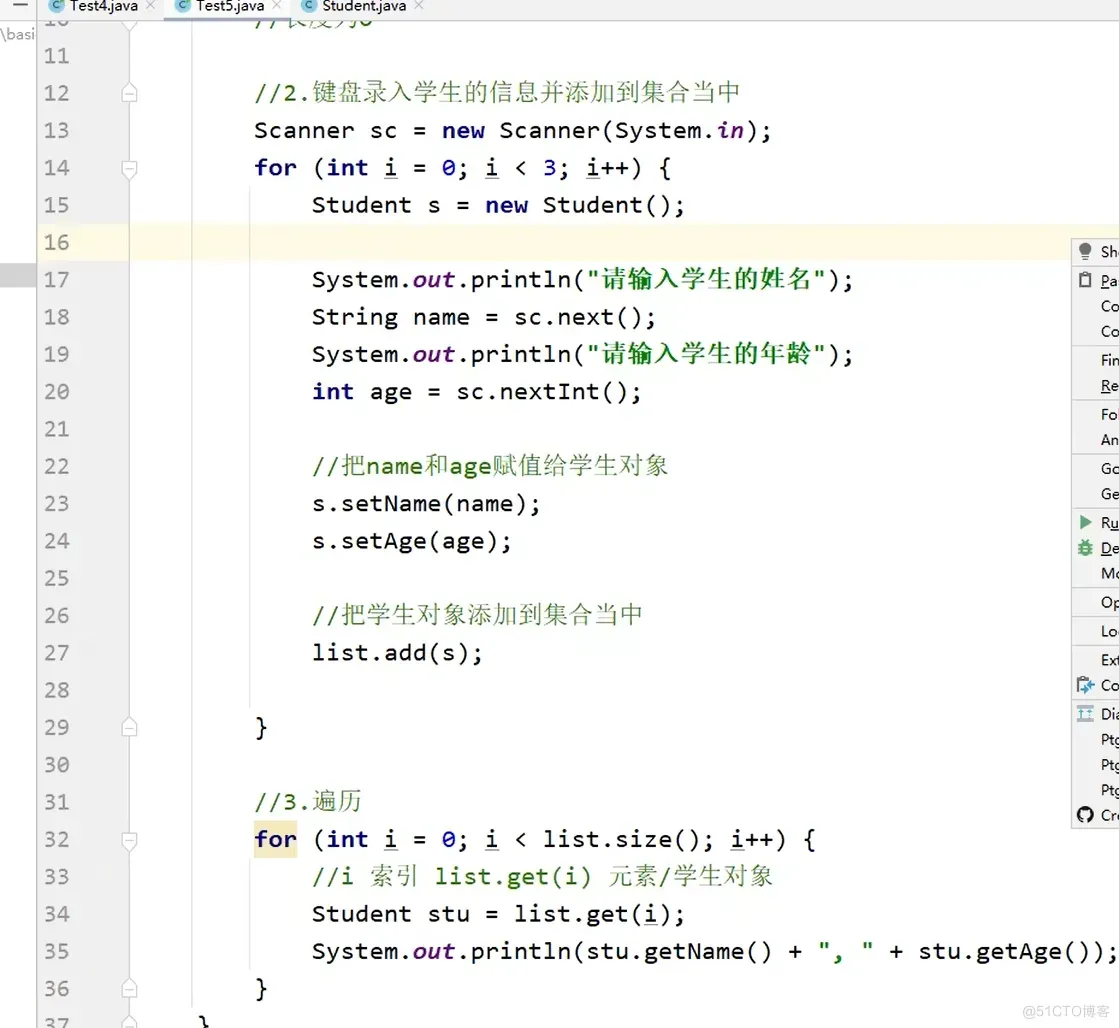
Task: Open the 'An' Analyze menu entry
Action: point(1109,440)
